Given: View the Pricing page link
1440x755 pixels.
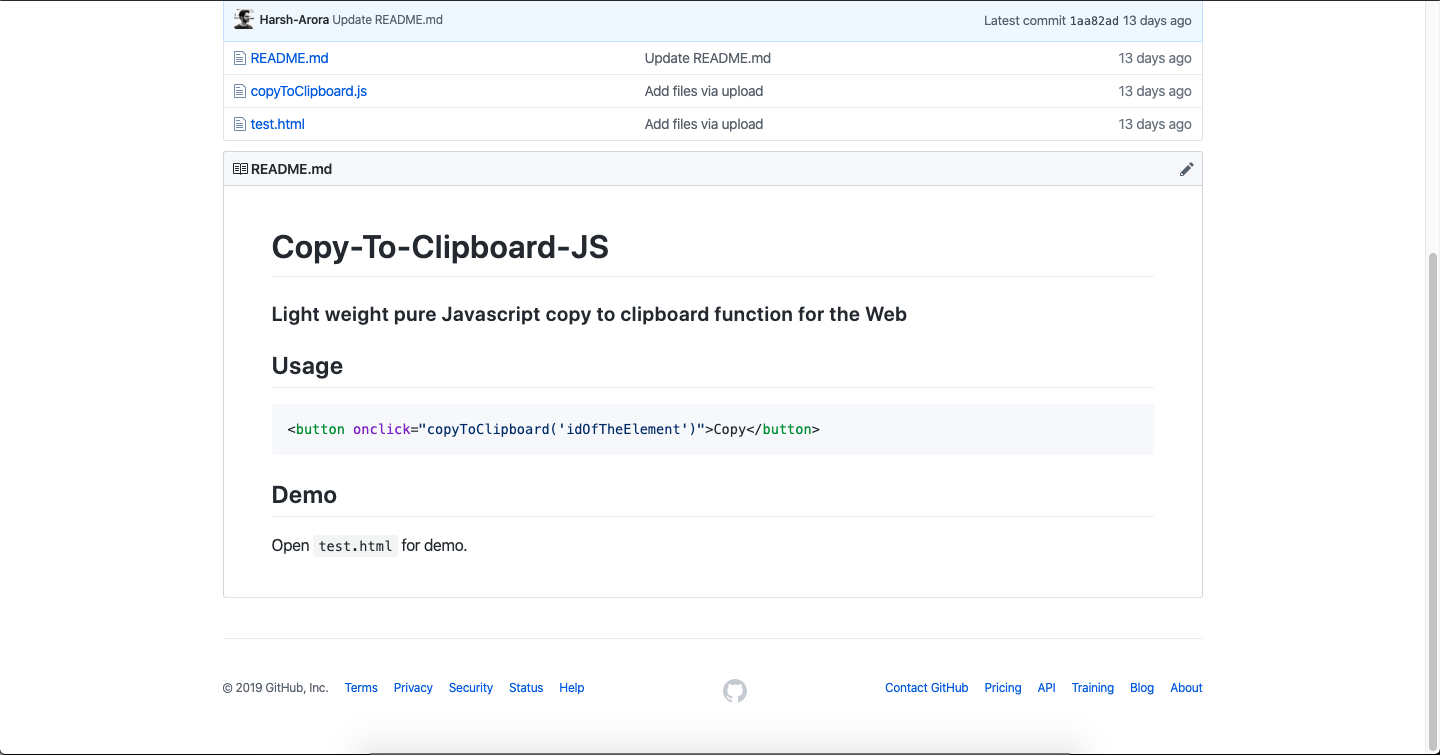Looking at the screenshot, I should click(x=1002, y=688).
